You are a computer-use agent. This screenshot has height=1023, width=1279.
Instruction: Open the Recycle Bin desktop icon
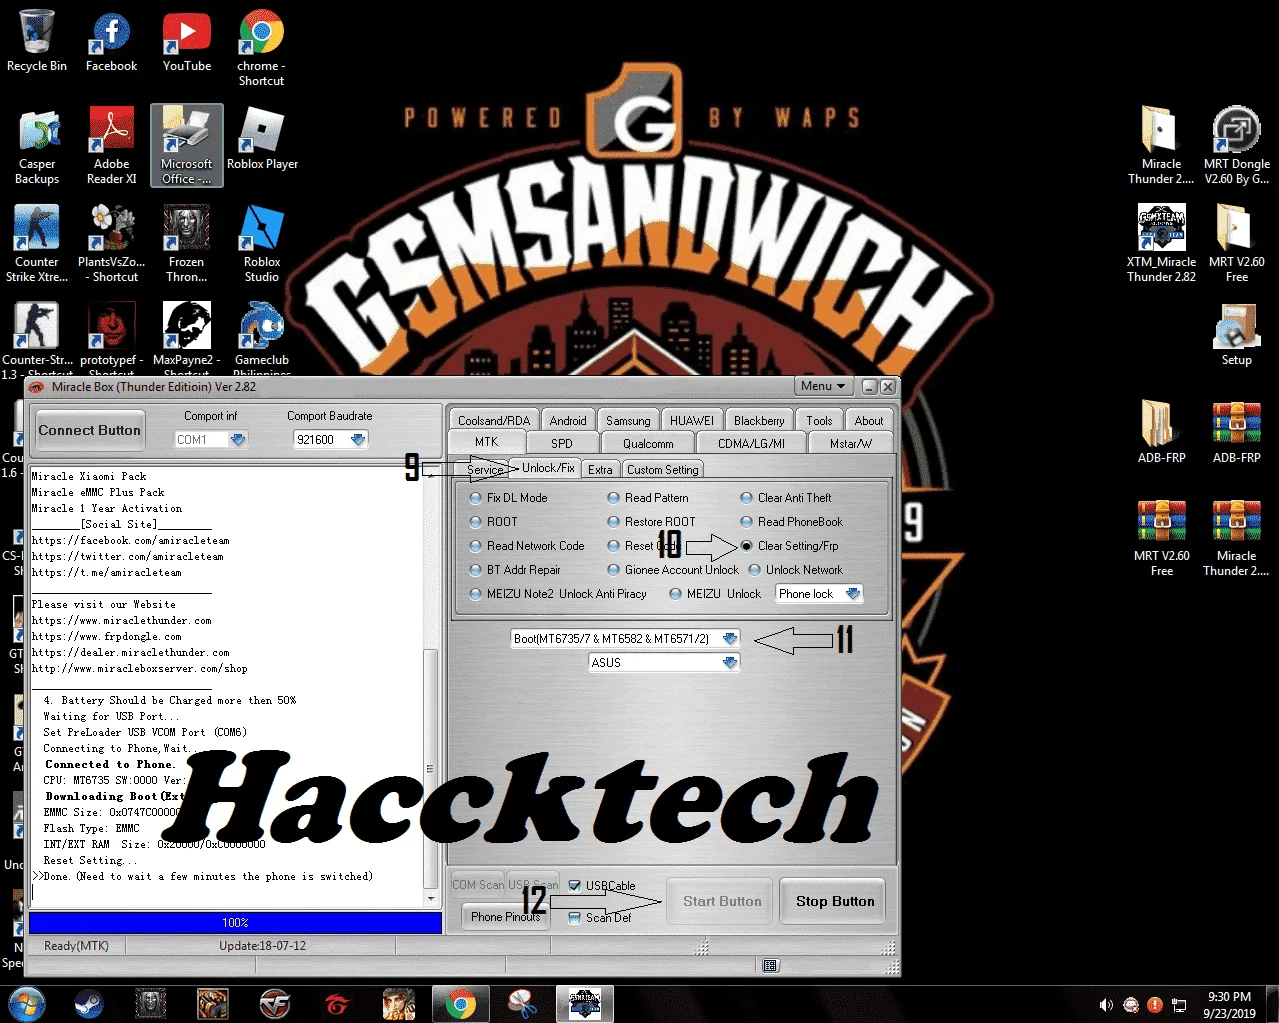[37, 42]
